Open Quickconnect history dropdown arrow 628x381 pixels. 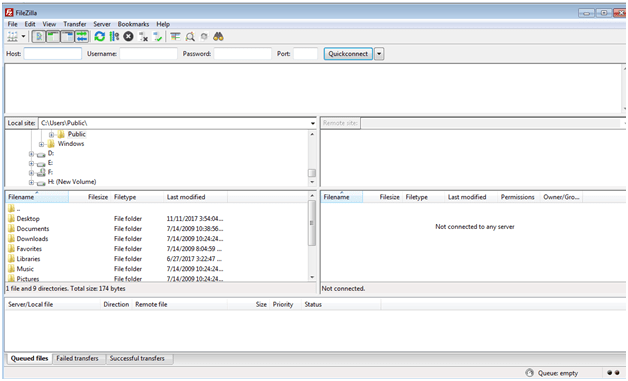tap(379, 54)
